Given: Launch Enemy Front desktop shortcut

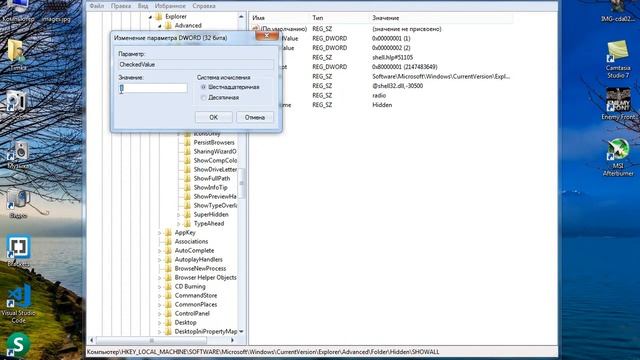Looking at the screenshot, I should (618, 100).
